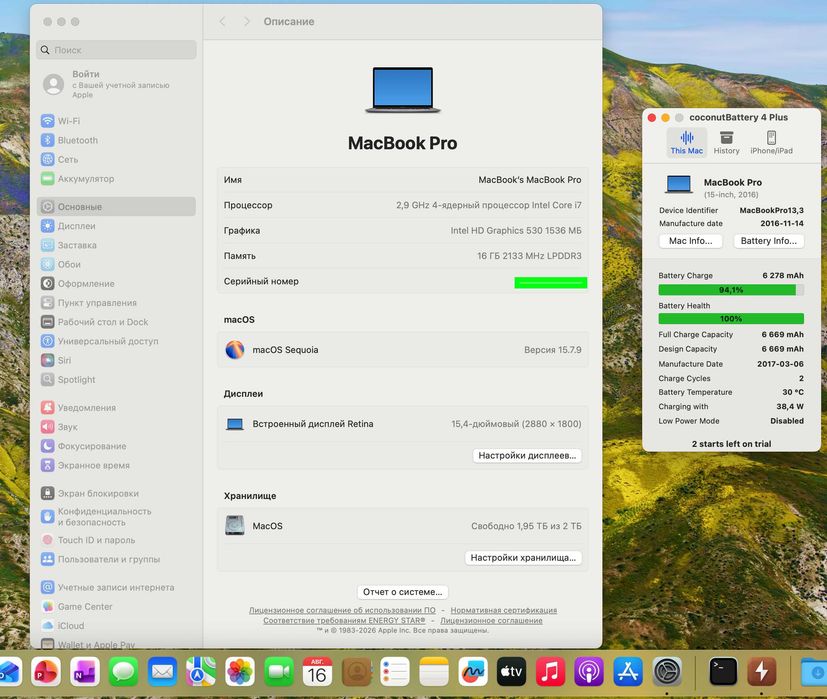Open Аккумулятор settings
This screenshot has width=827, height=699.
[x=117, y=179]
